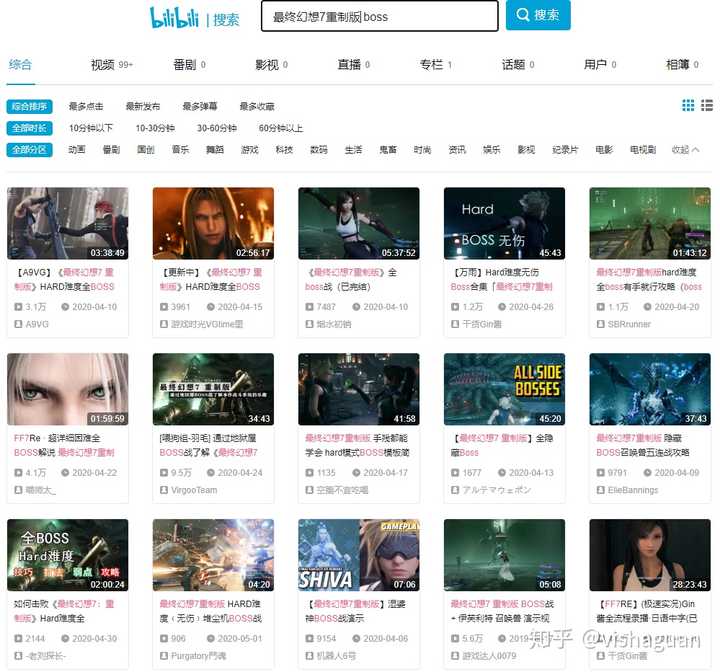Collapse filters with 收起 chevron

[685, 150]
